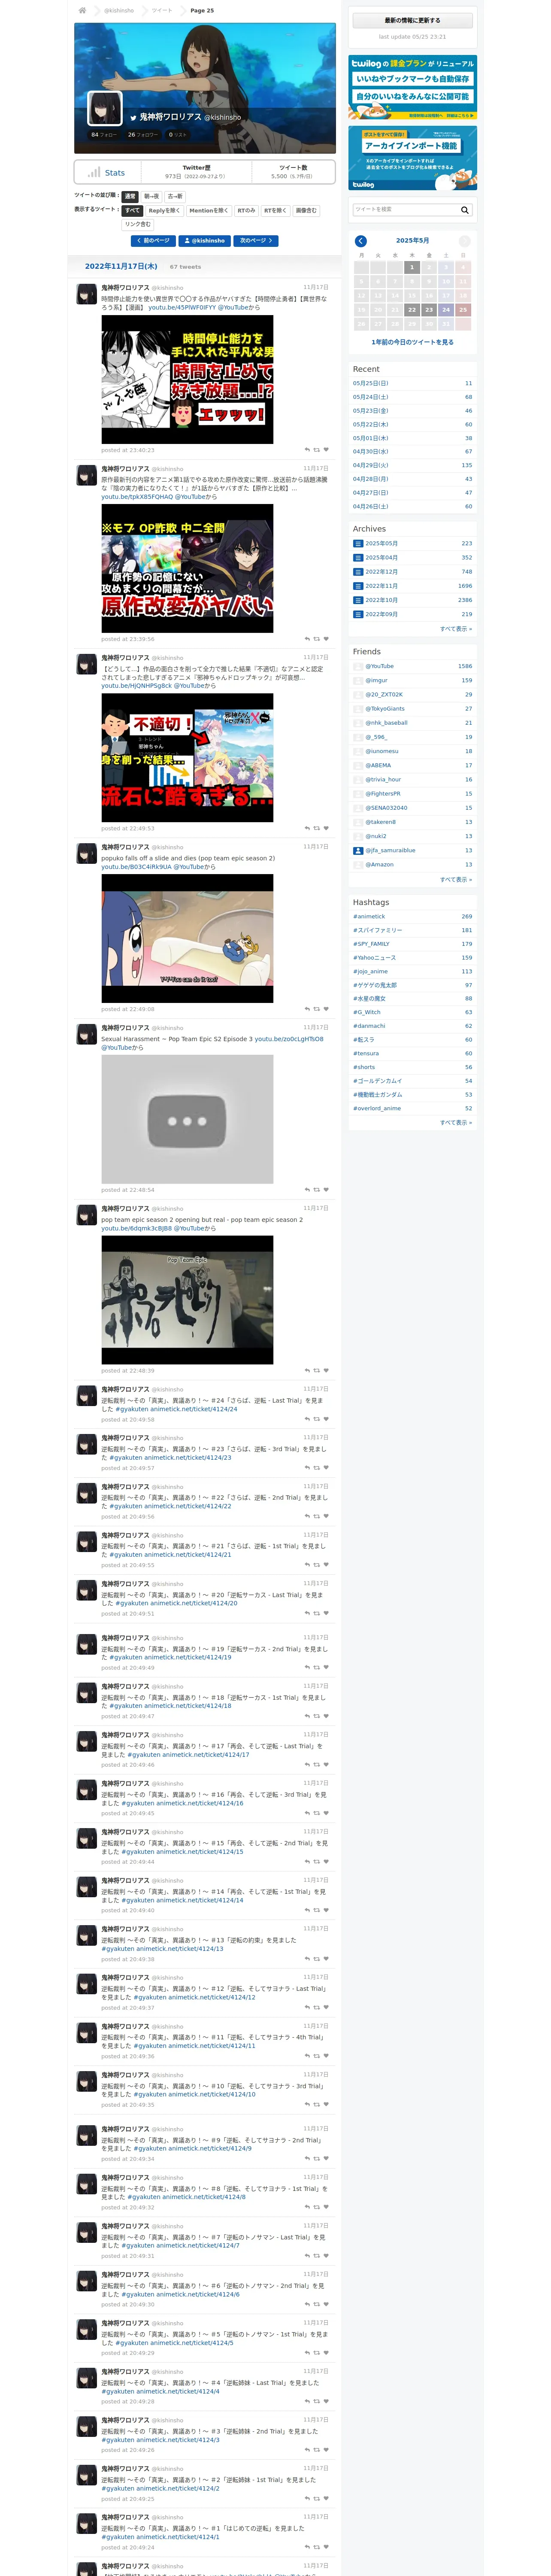Open the @kishinsho breadcrumb item

(119, 10)
